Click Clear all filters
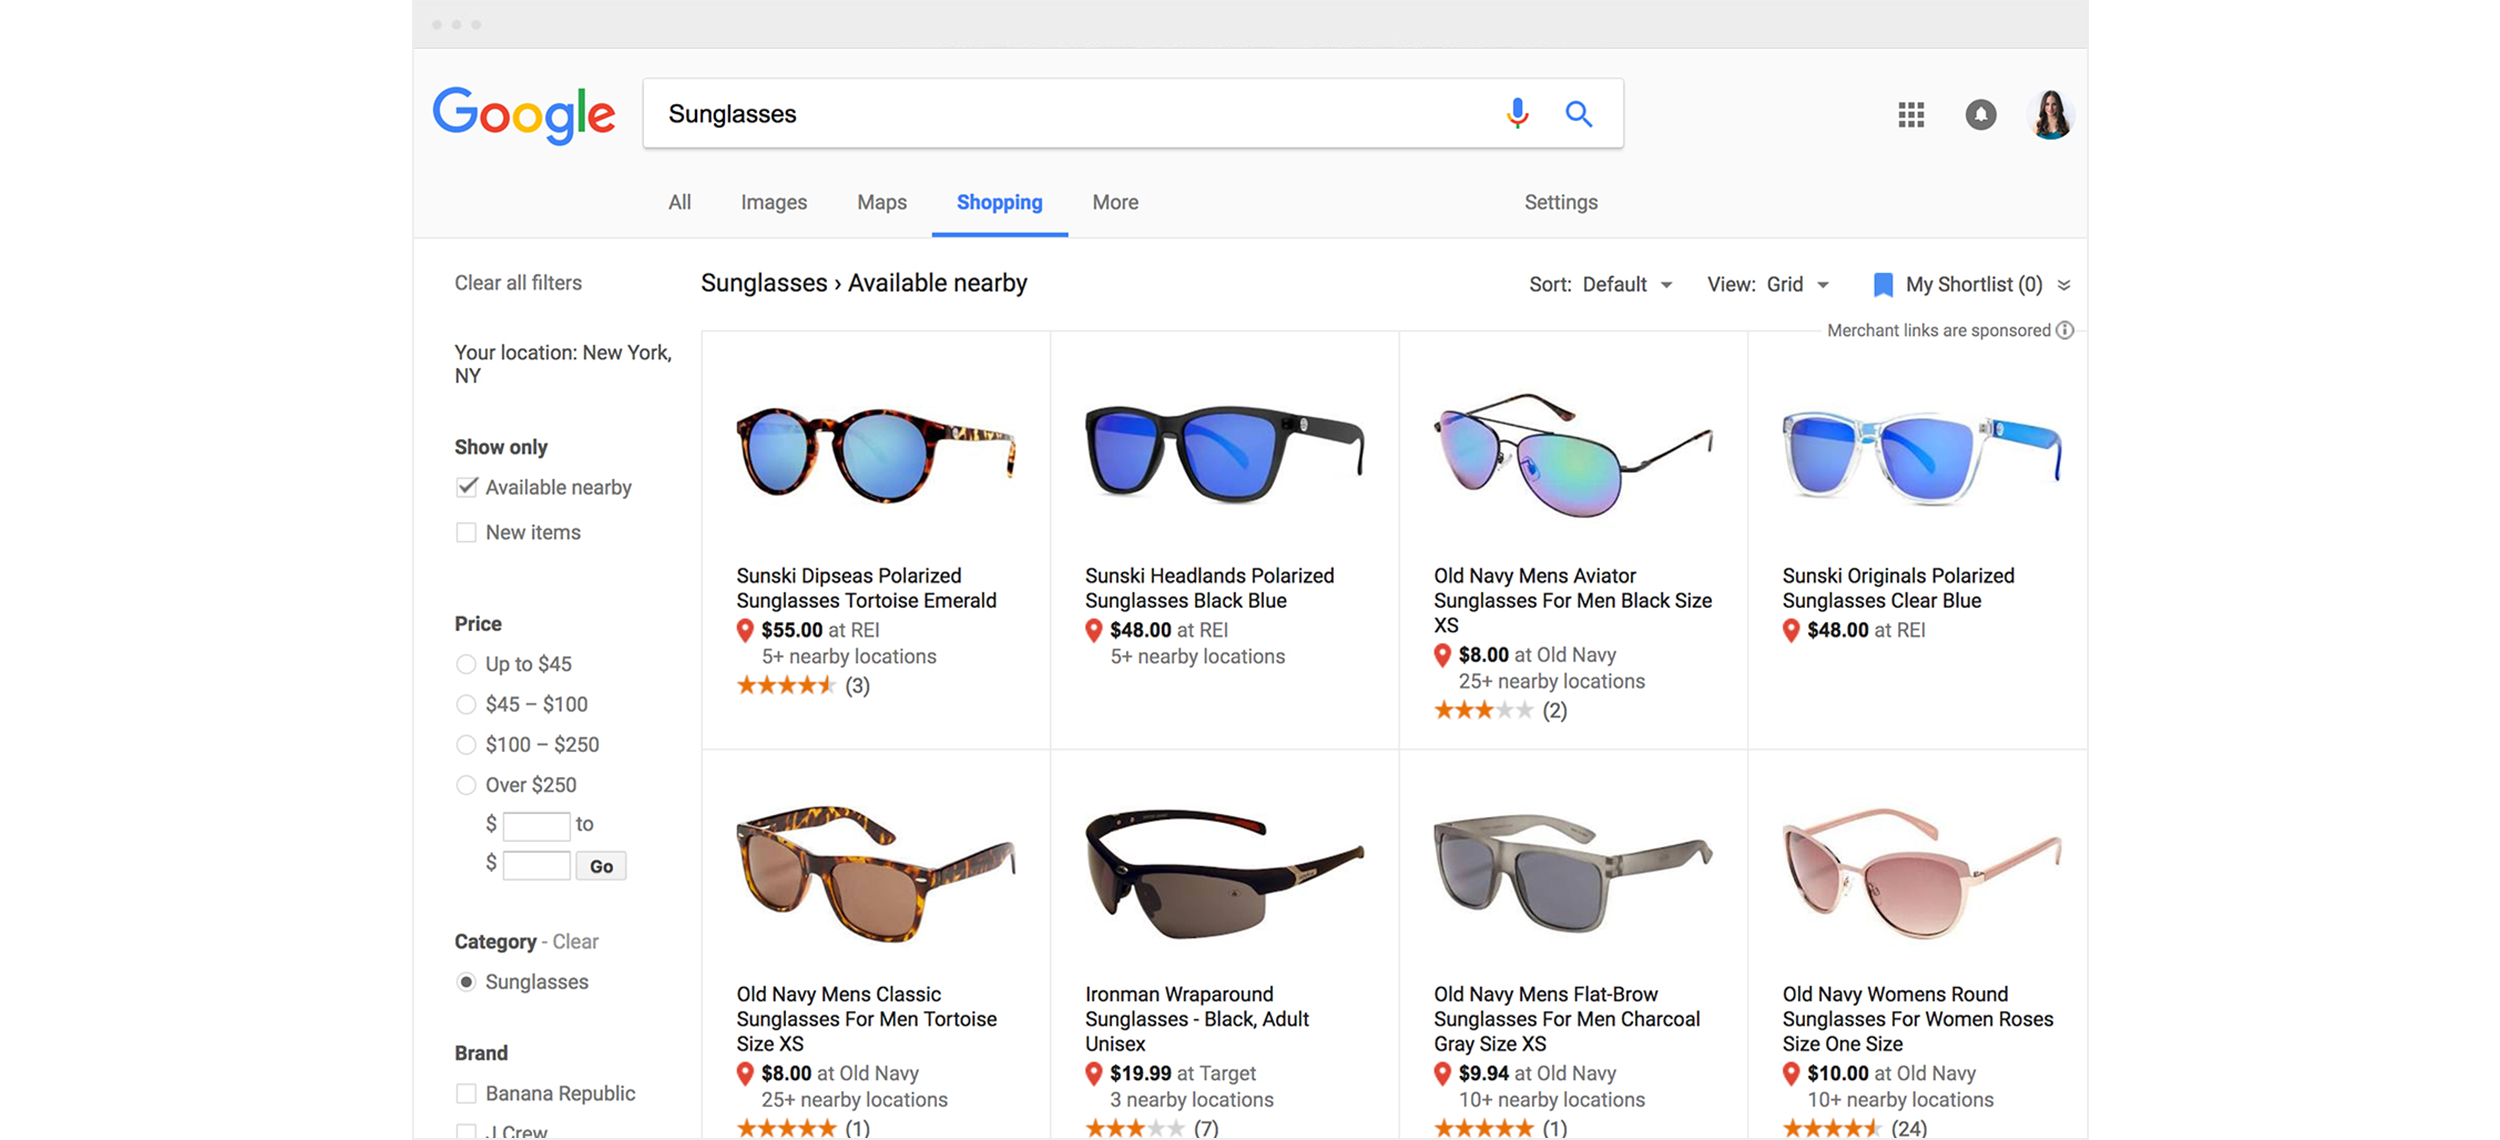Image resolution: width=2500 pixels, height=1140 pixels. coord(518,283)
